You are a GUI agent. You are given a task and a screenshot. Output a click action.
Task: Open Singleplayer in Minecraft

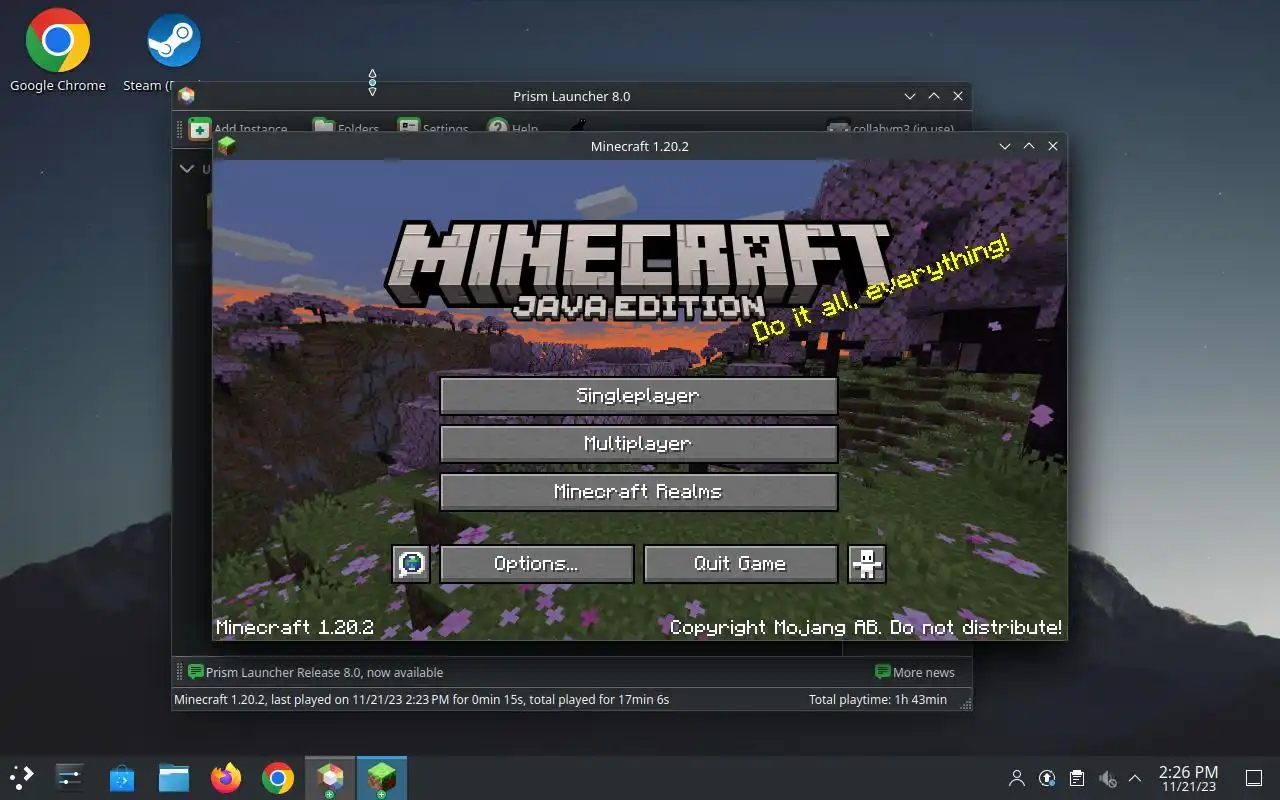638,395
